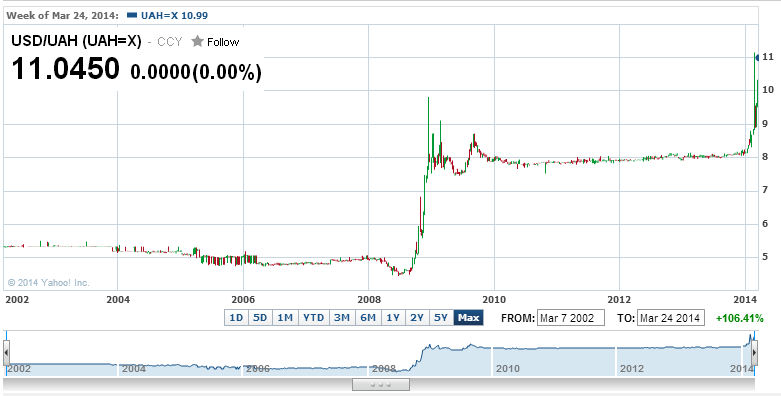Click the UAH=X 10.99 legend label
The image size is (781, 396).
[x=174, y=15]
